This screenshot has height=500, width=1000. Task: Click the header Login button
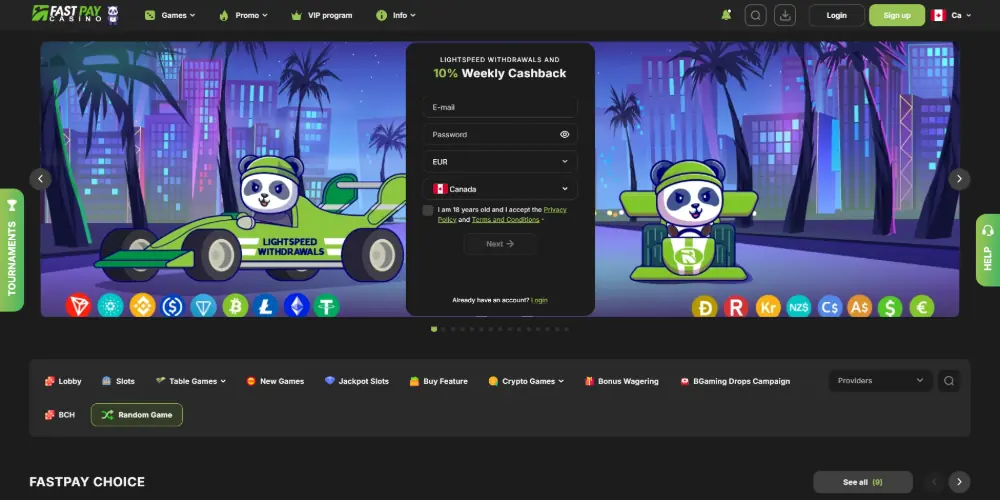point(836,15)
